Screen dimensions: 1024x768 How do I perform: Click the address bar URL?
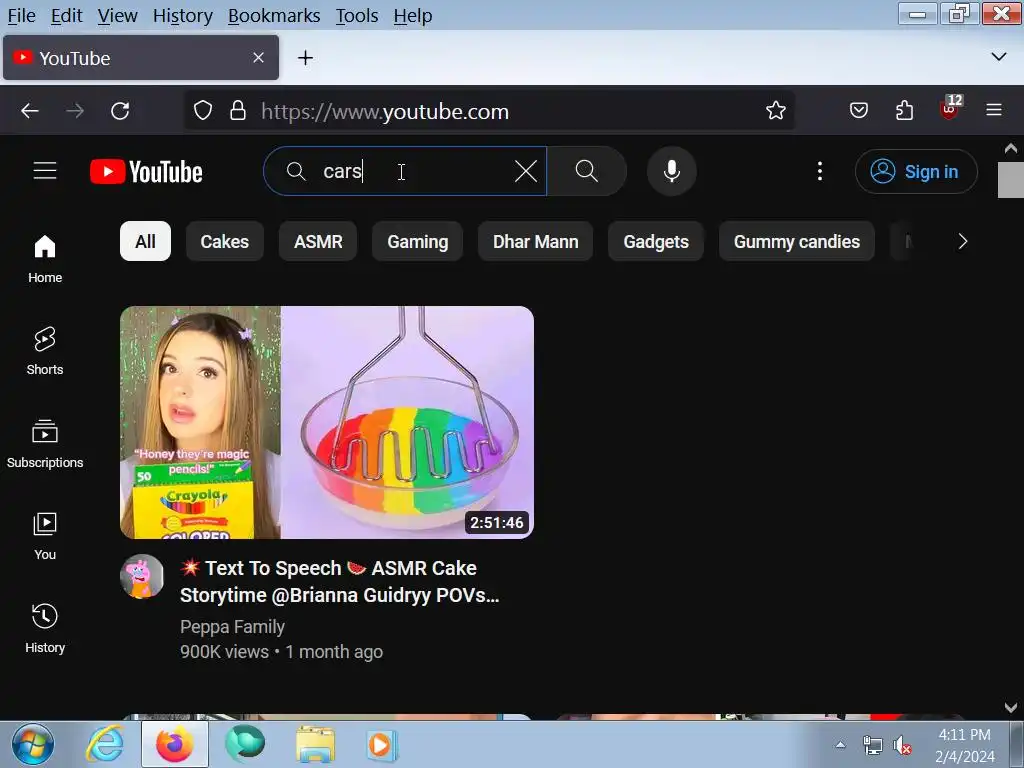[x=385, y=112]
